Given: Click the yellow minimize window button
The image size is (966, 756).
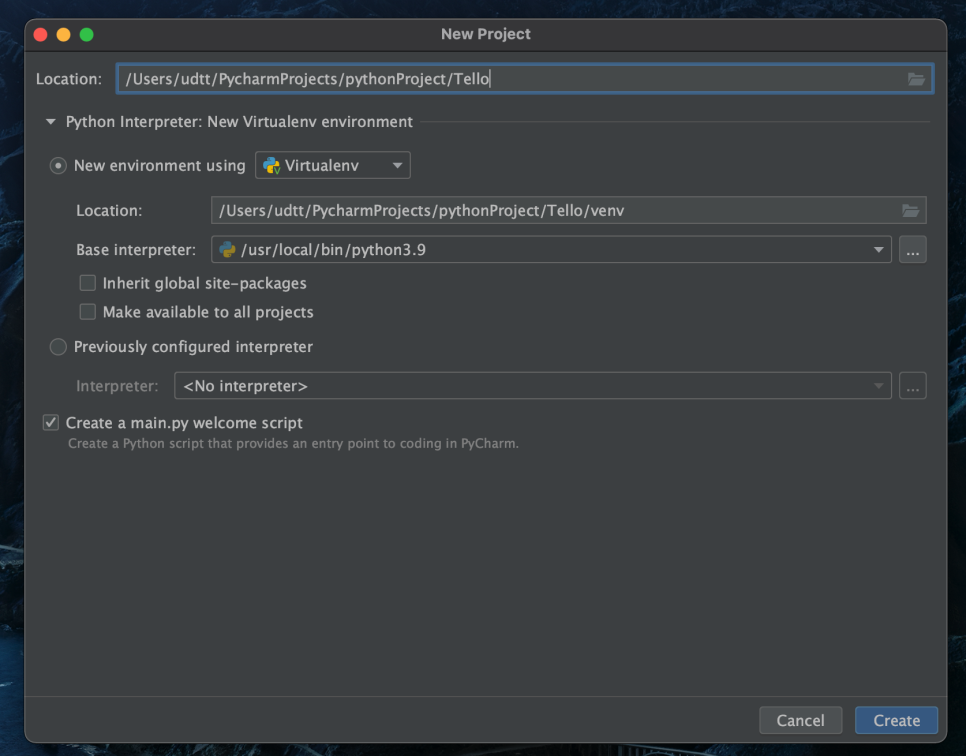Looking at the screenshot, I should pyautogui.click(x=63, y=35).
